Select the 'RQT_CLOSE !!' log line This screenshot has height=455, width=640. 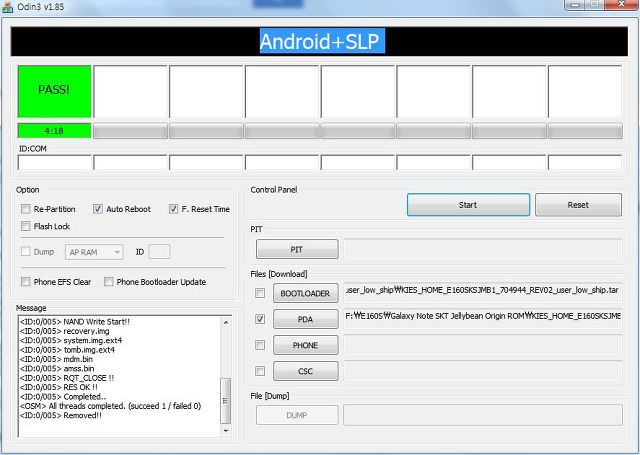[67, 378]
